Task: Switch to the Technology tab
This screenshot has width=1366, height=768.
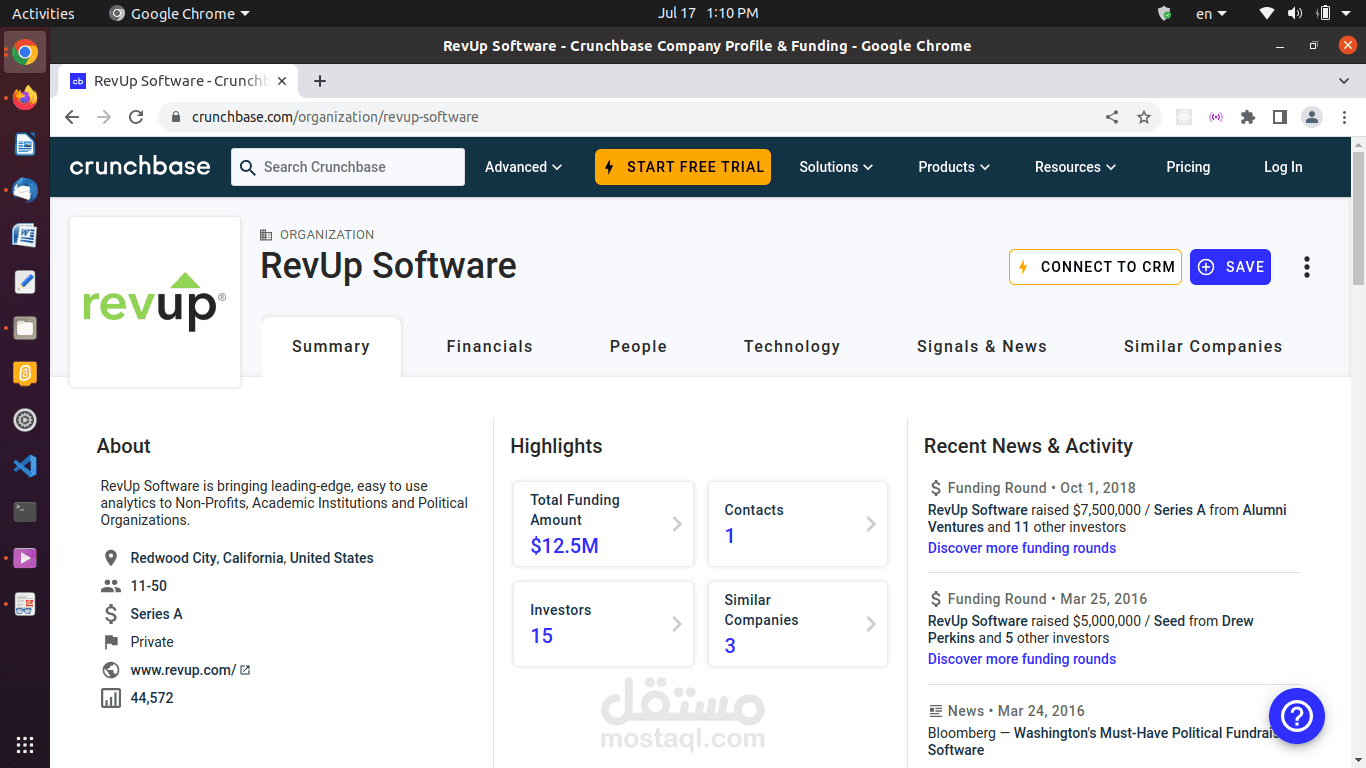Action: pyautogui.click(x=792, y=347)
